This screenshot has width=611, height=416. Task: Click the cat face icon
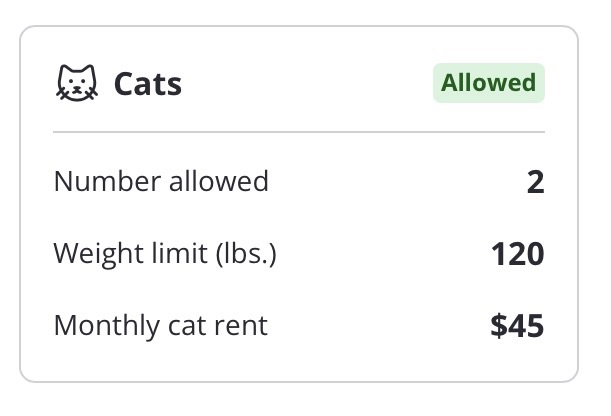pos(76,84)
